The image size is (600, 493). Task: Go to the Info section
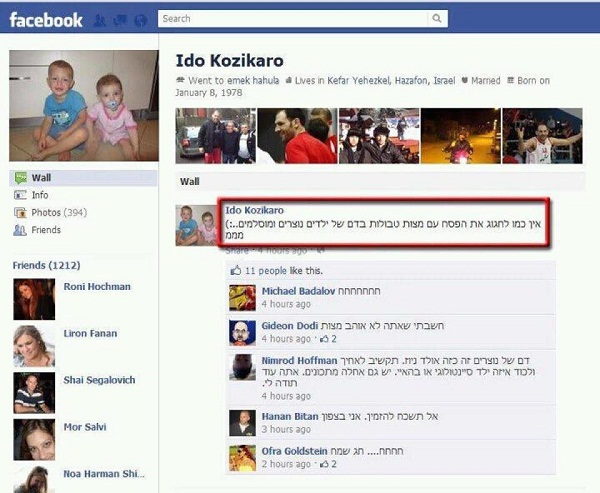click(x=40, y=195)
